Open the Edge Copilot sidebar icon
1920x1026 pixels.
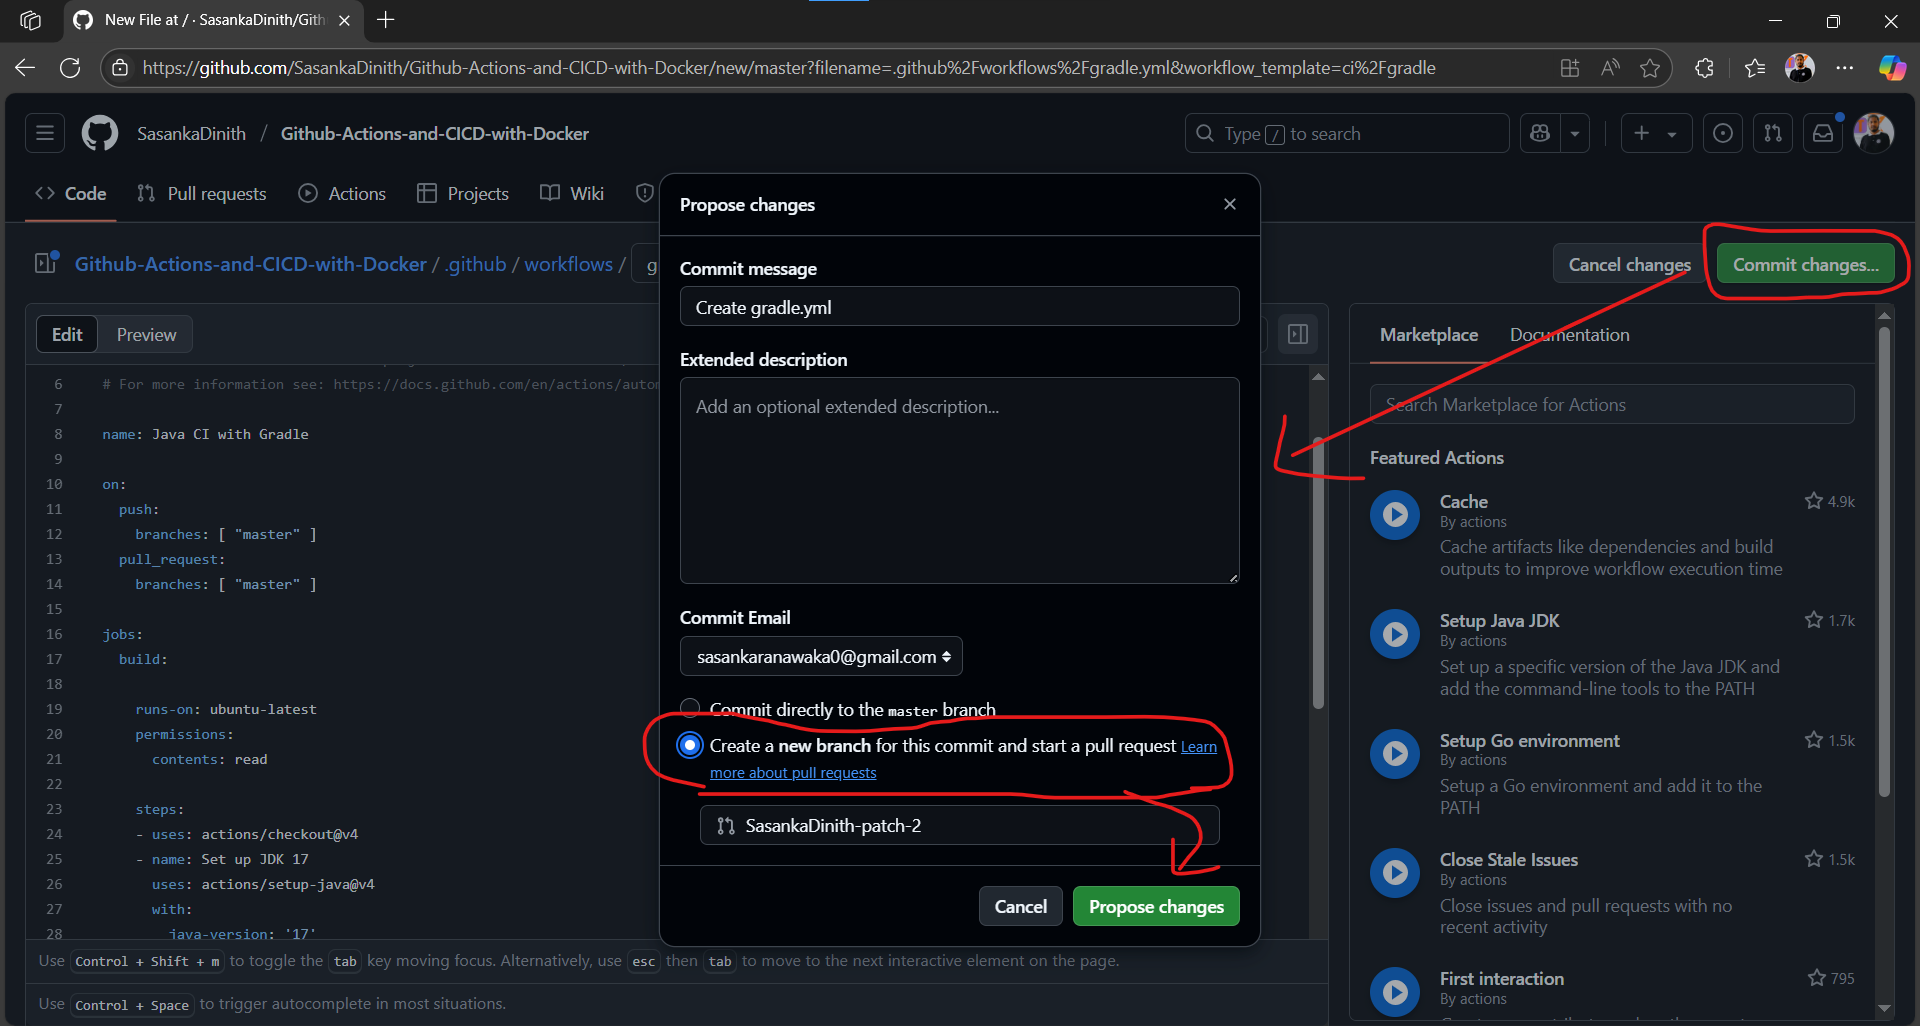point(1892,68)
